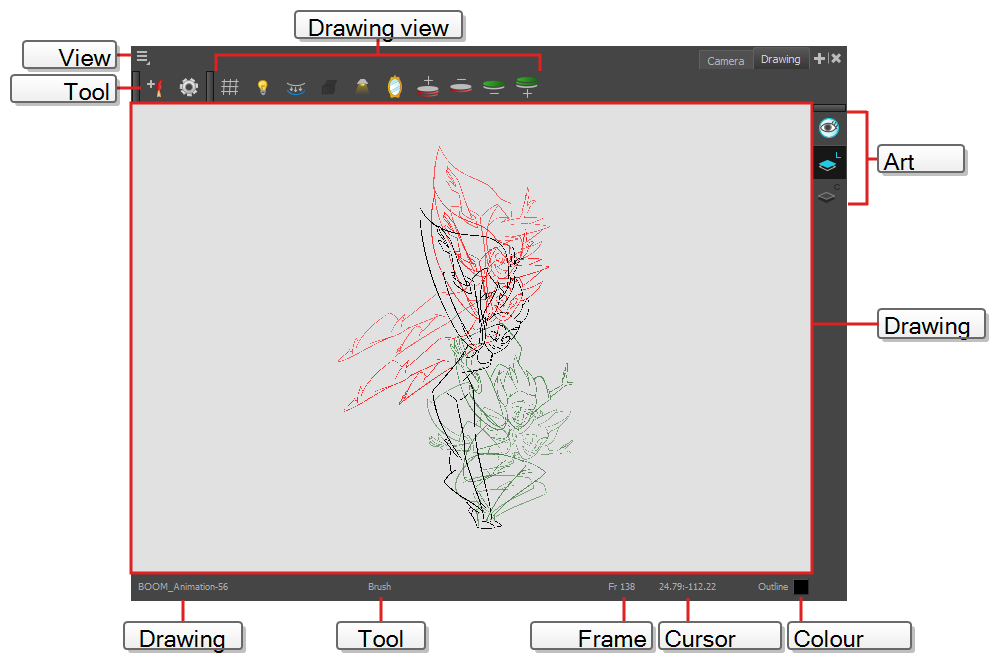Click the ceiling lamp icon in toolbar
Screen dimensions: 1001x665
[362, 88]
